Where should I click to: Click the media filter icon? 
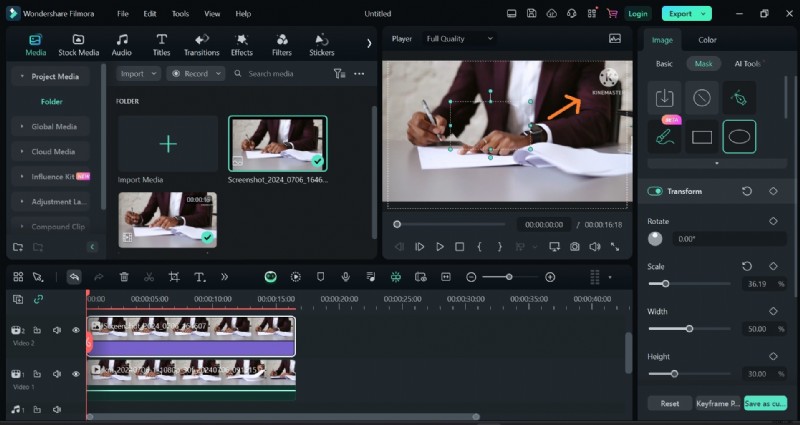pyautogui.click(x=339, y=73)
